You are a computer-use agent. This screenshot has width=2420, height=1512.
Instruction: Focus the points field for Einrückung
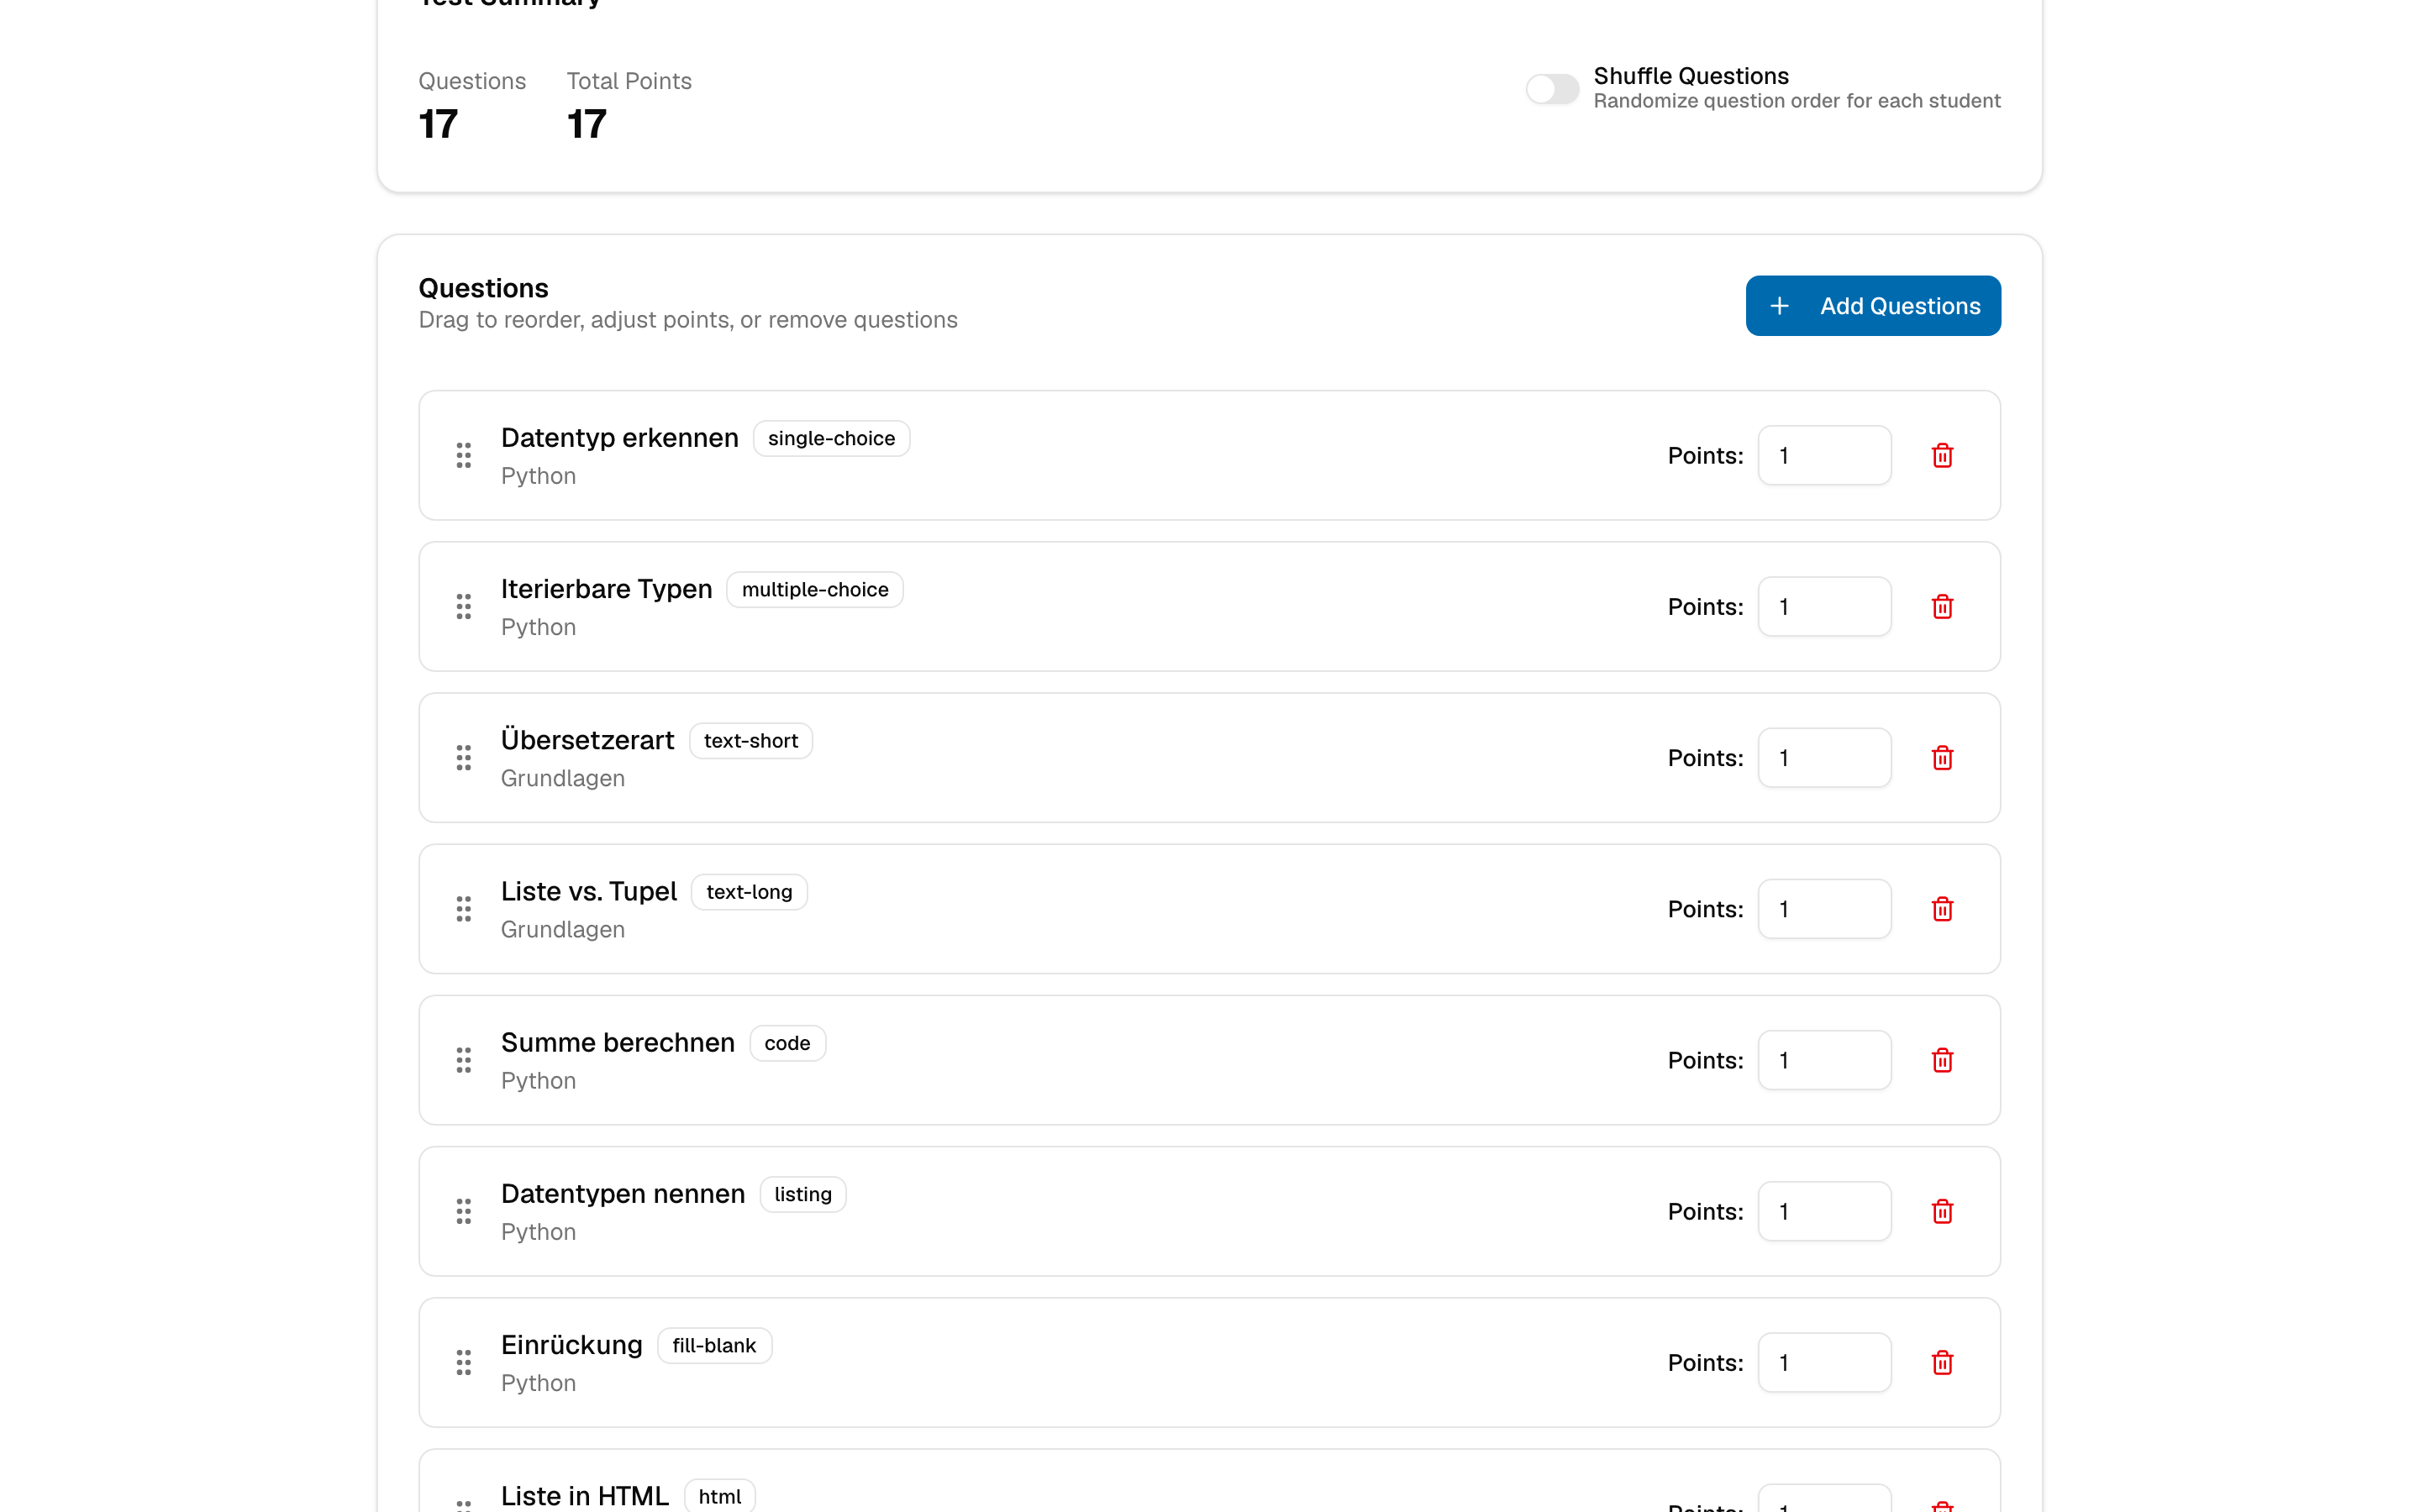[x=1824, y=1362]
